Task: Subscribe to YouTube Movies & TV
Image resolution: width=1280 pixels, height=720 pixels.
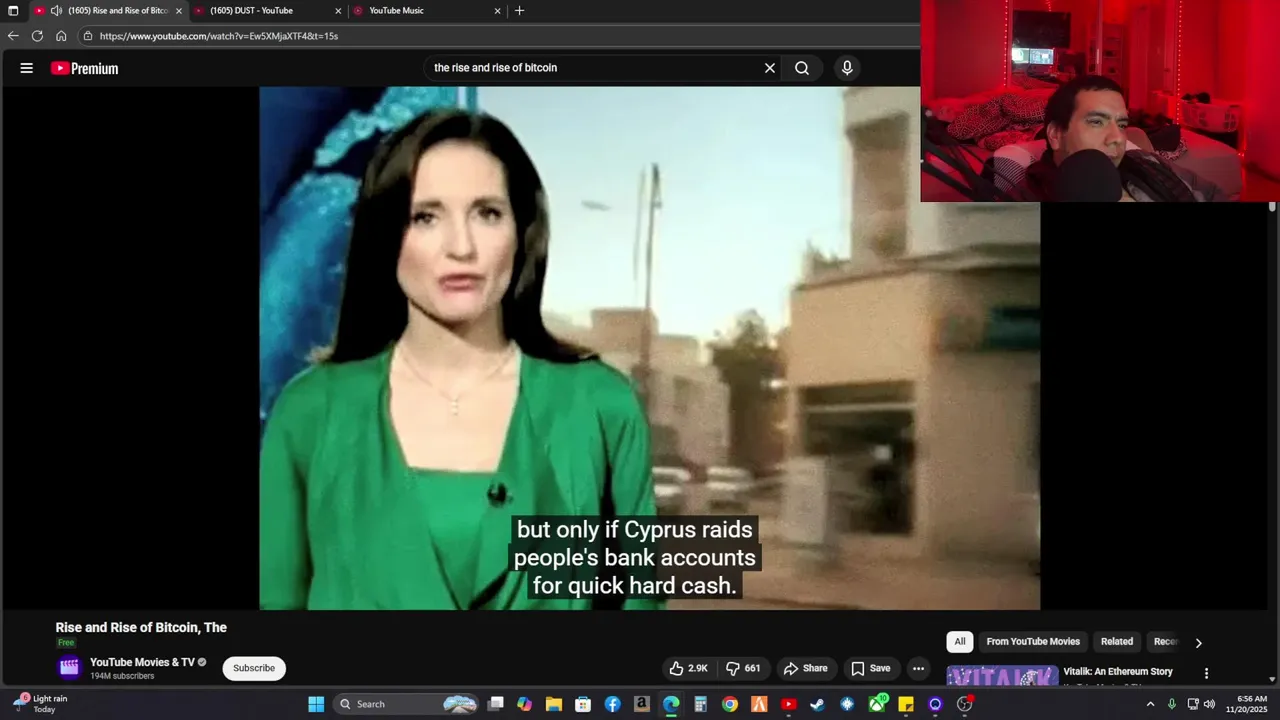Action: [x=254, y=668]
